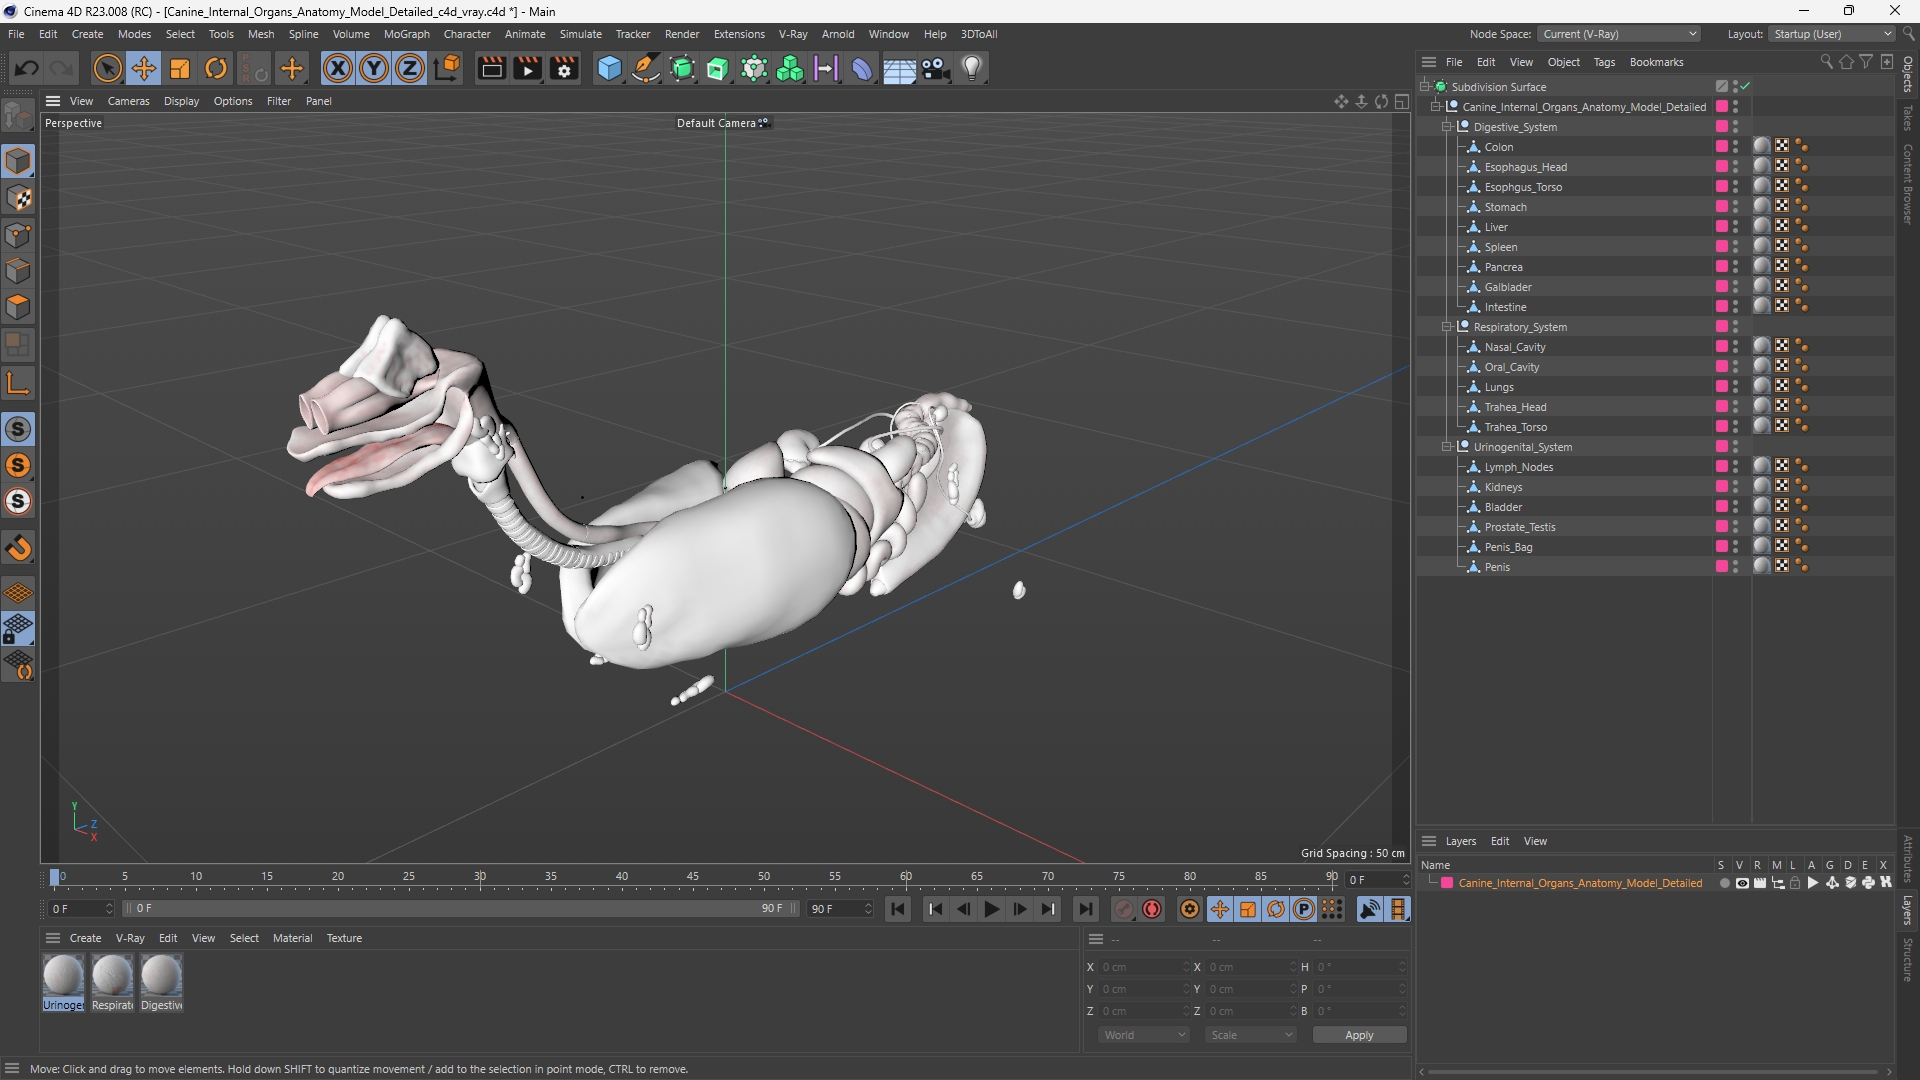Click the timeline preview range slider bar
Image resolution: width=1920 pixels, height=1080 pixels.
pyautogui.click(x=461, y=909)
